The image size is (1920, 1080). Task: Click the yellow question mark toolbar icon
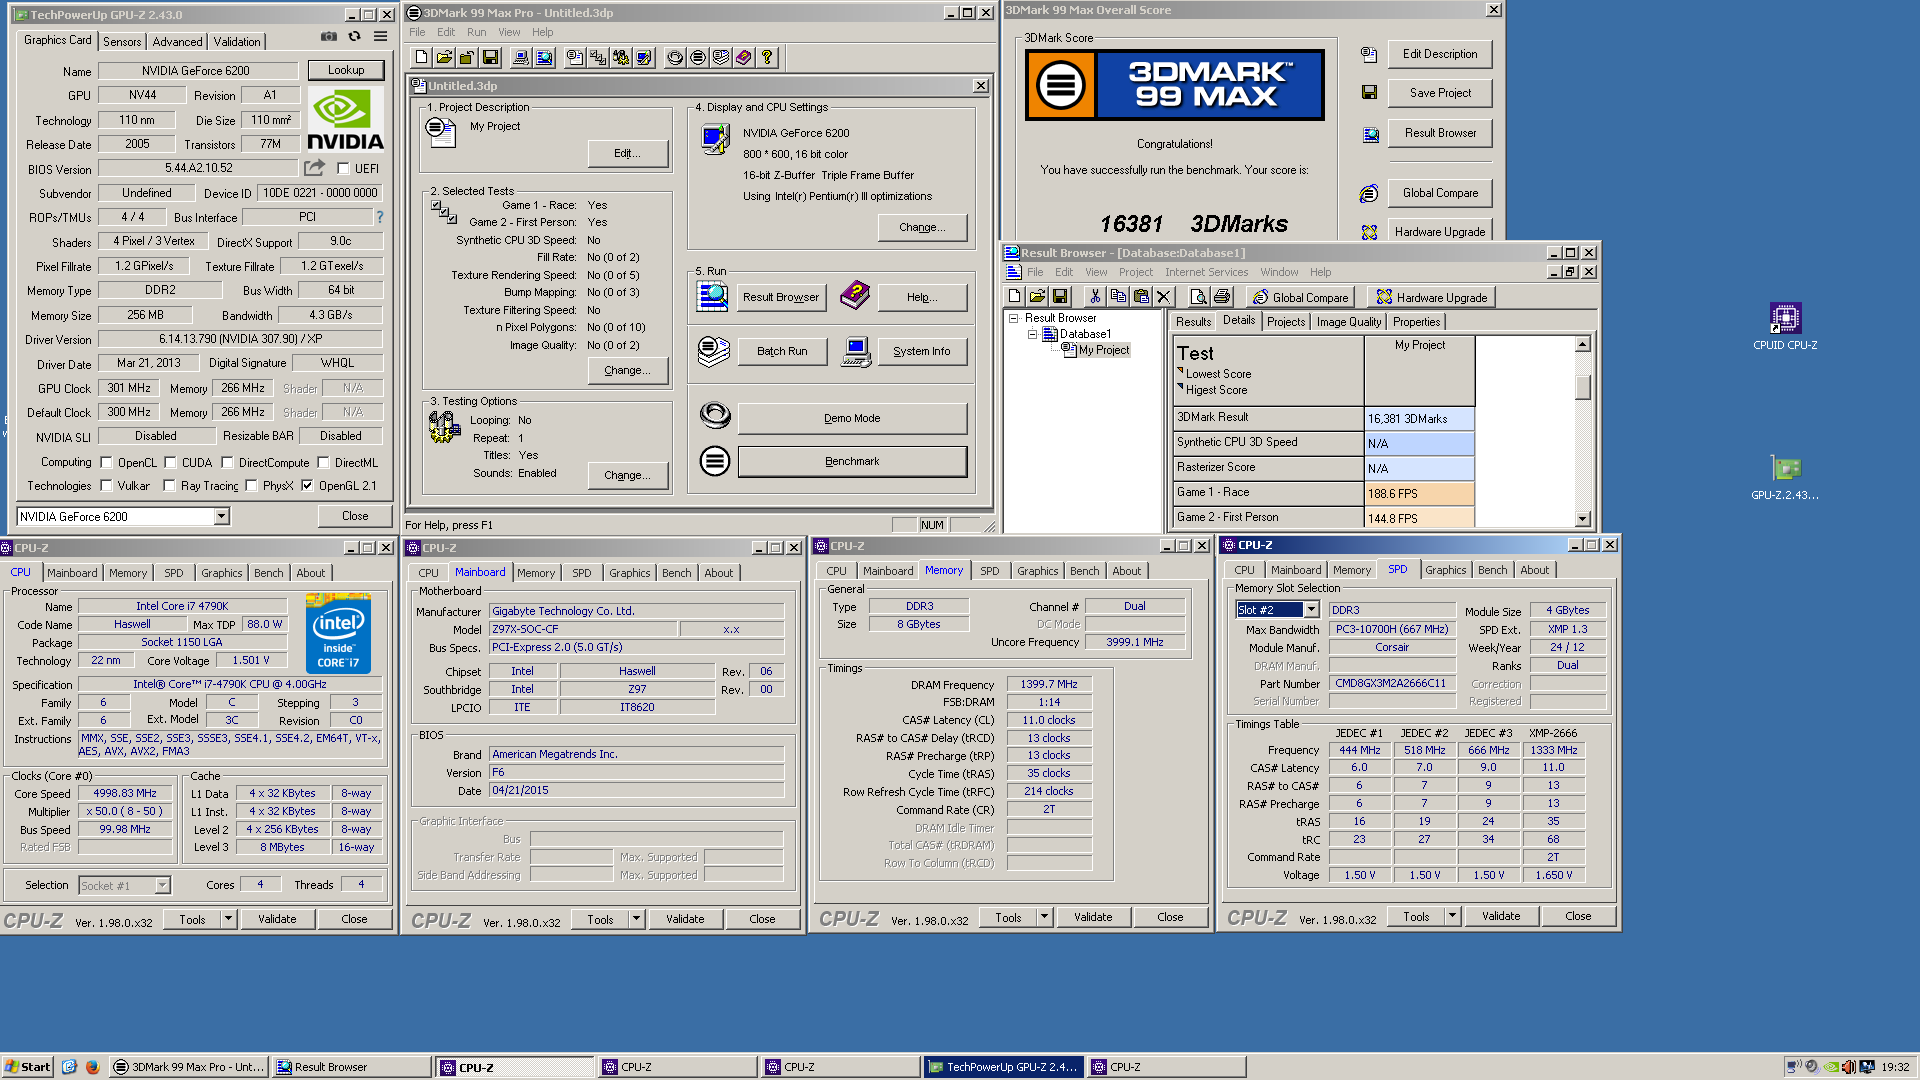[767, 58]
